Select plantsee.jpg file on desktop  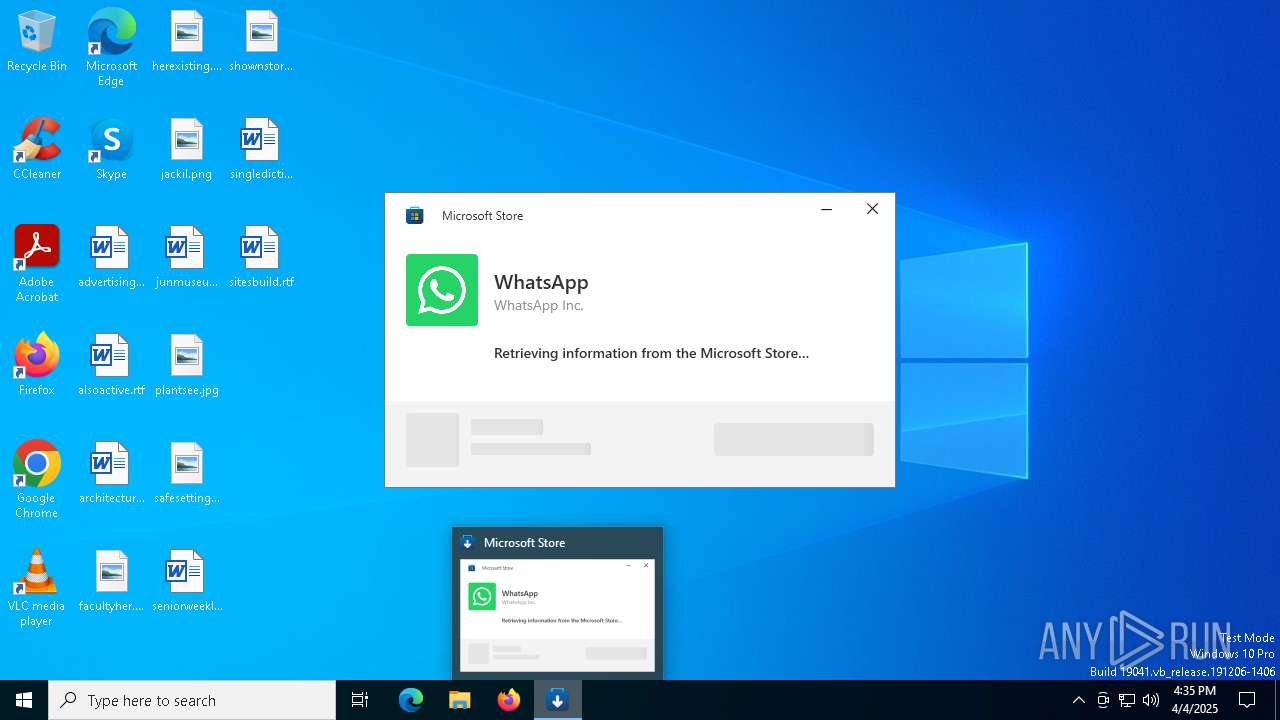[187, 366]
